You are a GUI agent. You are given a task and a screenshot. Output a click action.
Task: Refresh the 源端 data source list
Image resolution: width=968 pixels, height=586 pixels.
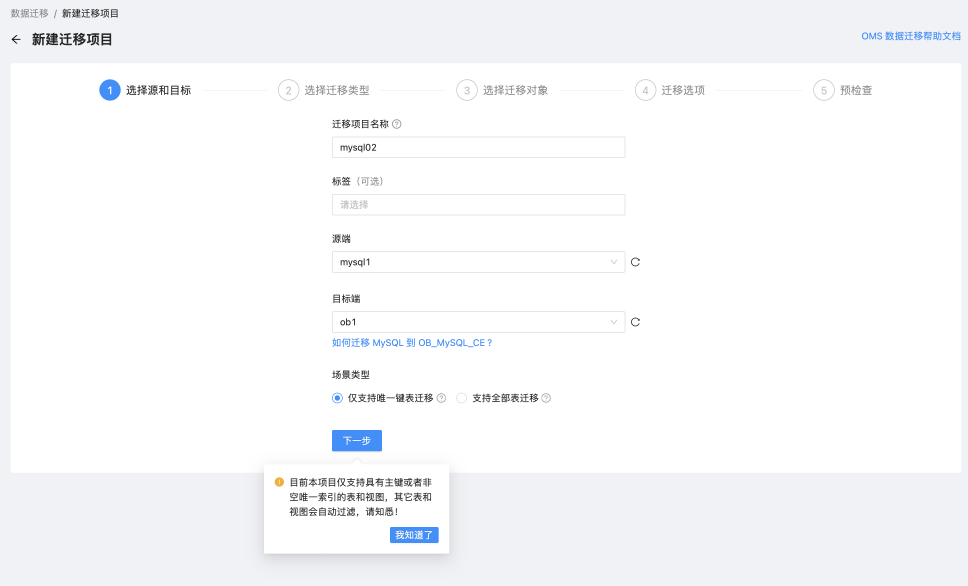635,262
